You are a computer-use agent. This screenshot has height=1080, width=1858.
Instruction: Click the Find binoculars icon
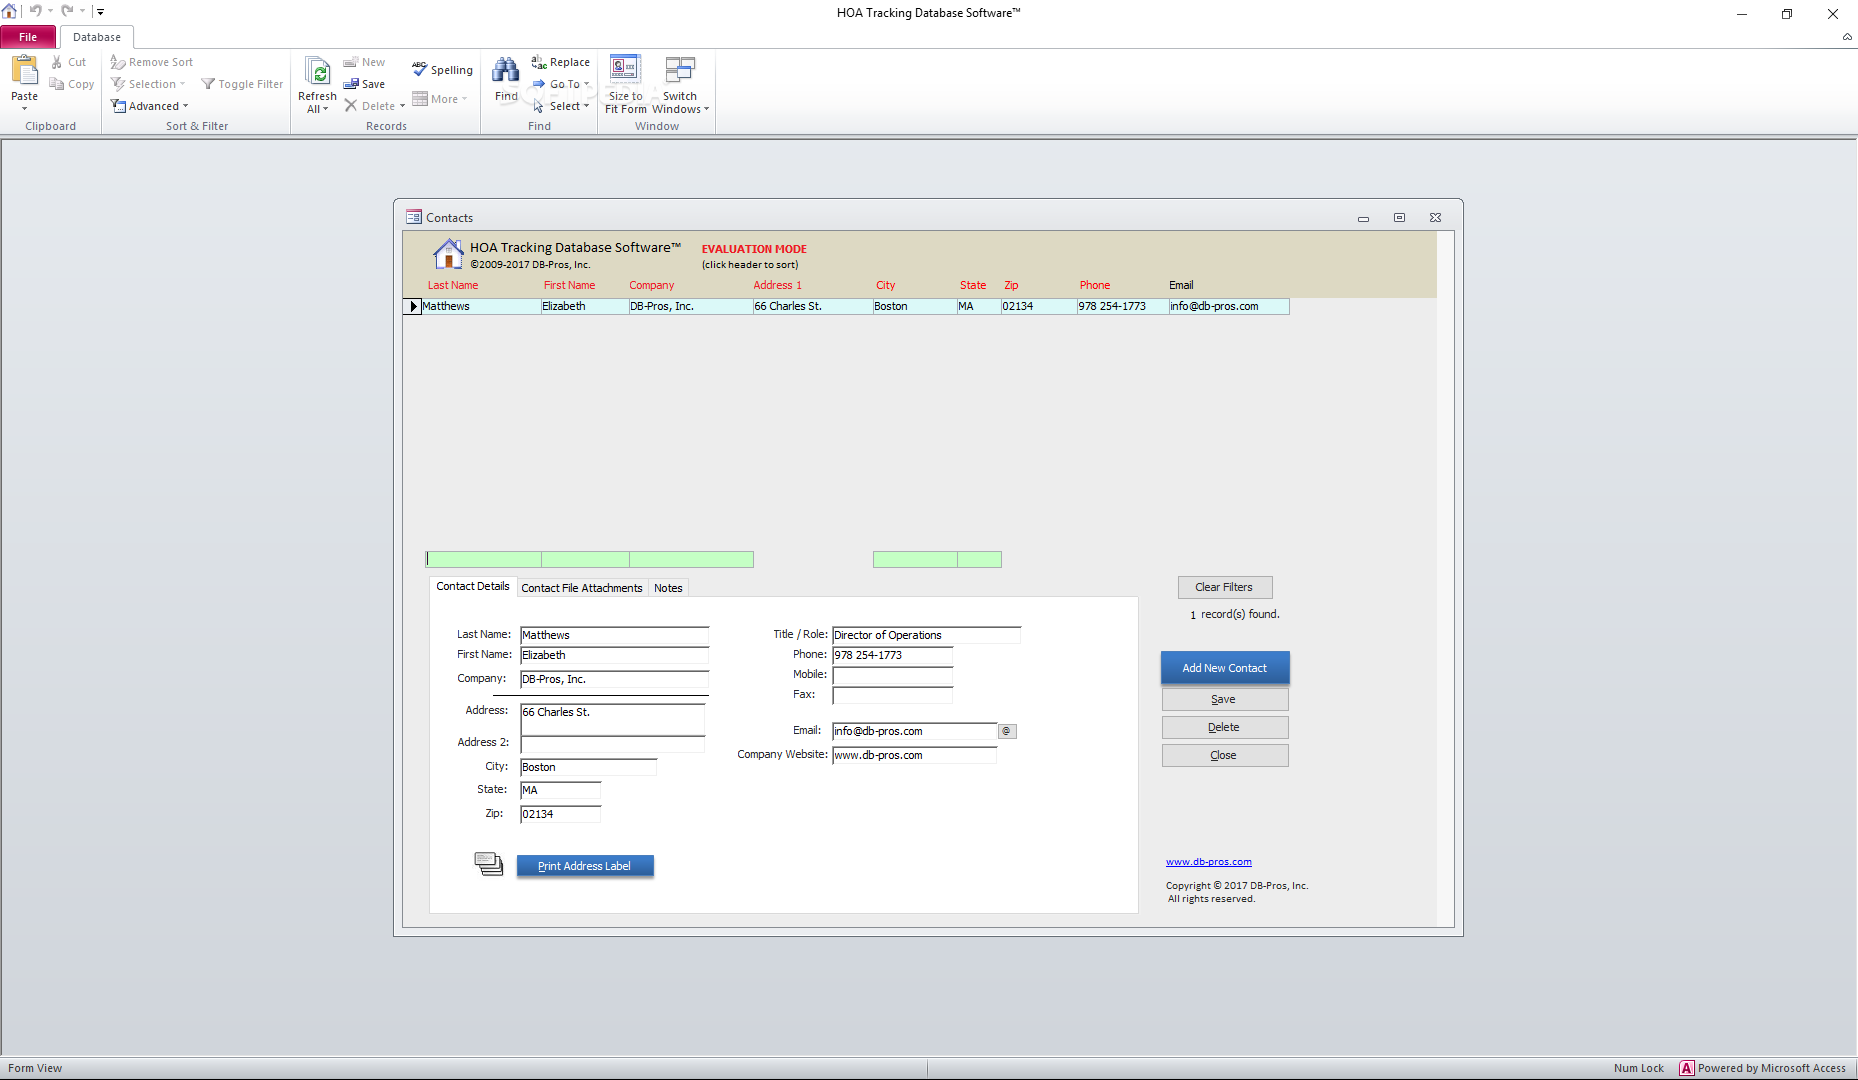(x=506, y=71)
